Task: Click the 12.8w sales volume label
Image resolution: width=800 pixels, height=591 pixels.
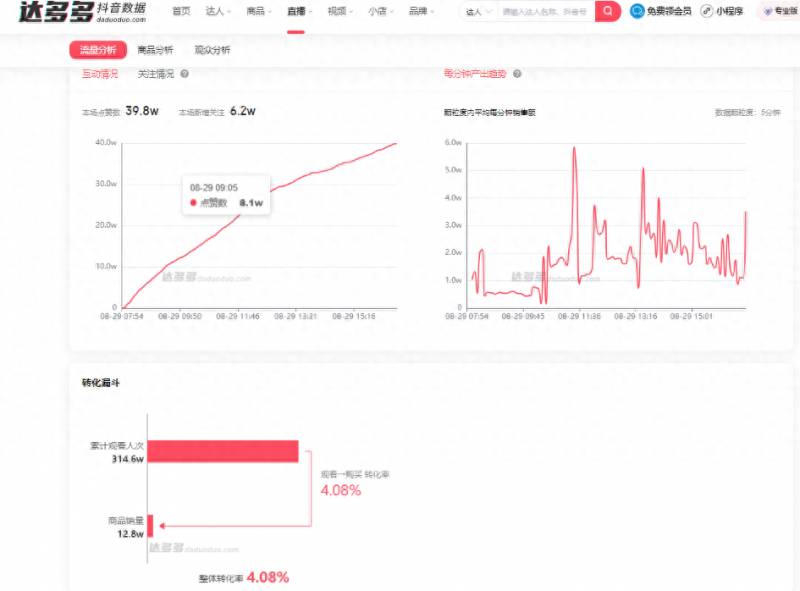Action: (131, 534)
